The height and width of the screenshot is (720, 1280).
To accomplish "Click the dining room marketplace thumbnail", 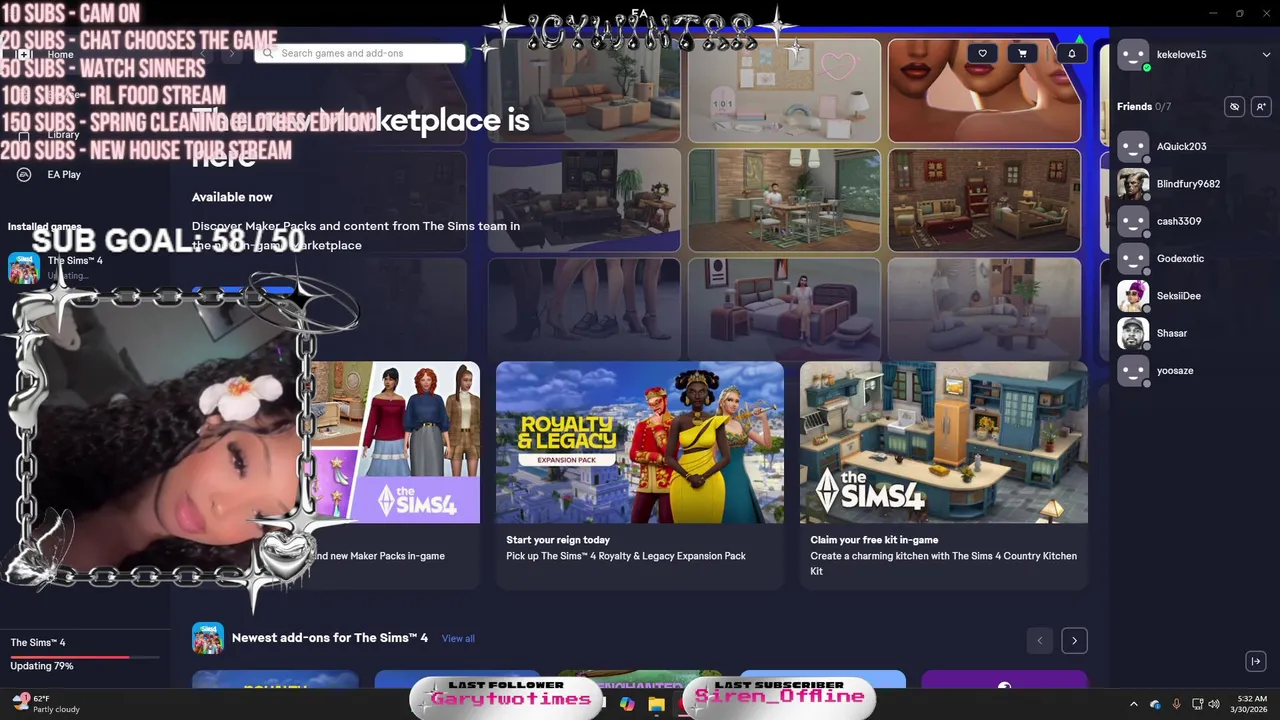I will (x=784, y=200).
